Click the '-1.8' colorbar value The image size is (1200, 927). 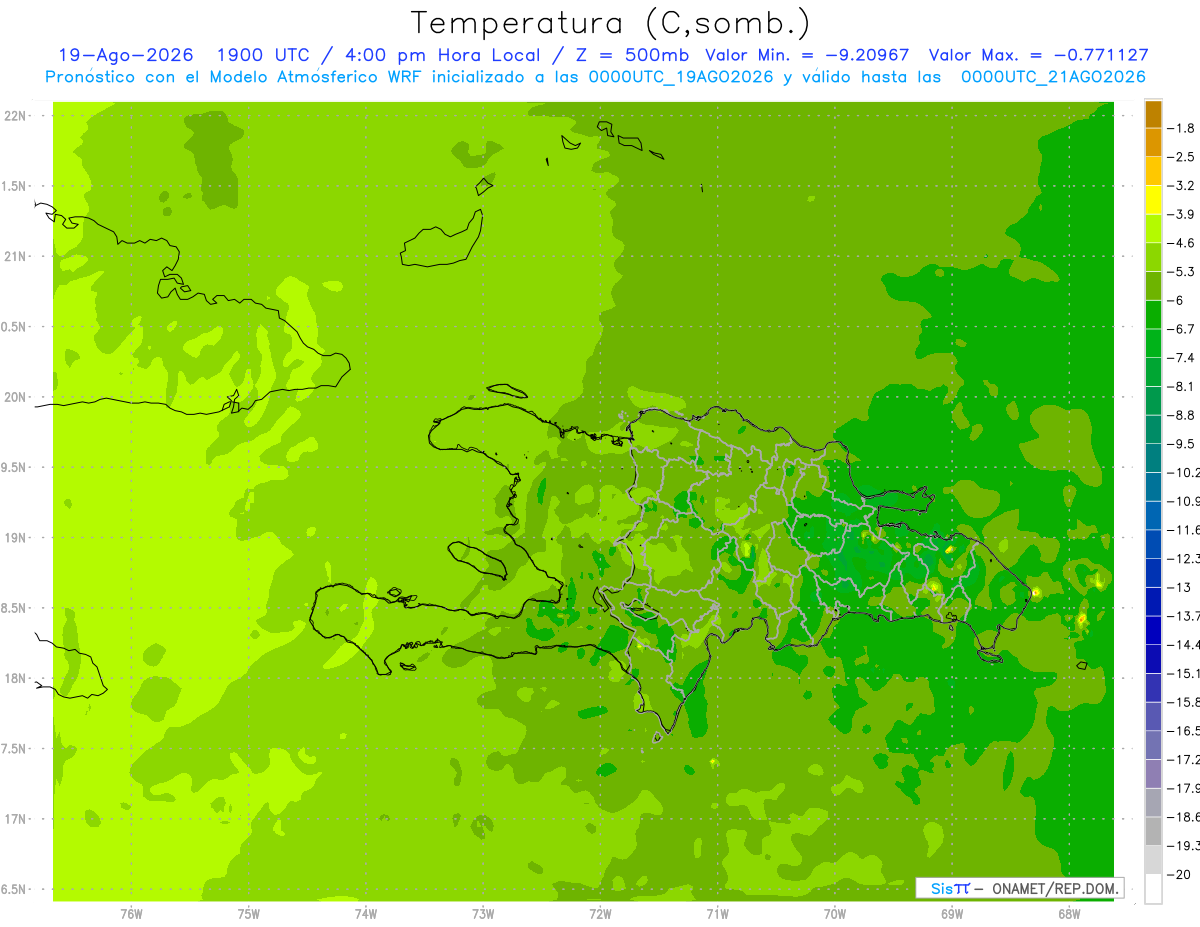click(1183, 128)
